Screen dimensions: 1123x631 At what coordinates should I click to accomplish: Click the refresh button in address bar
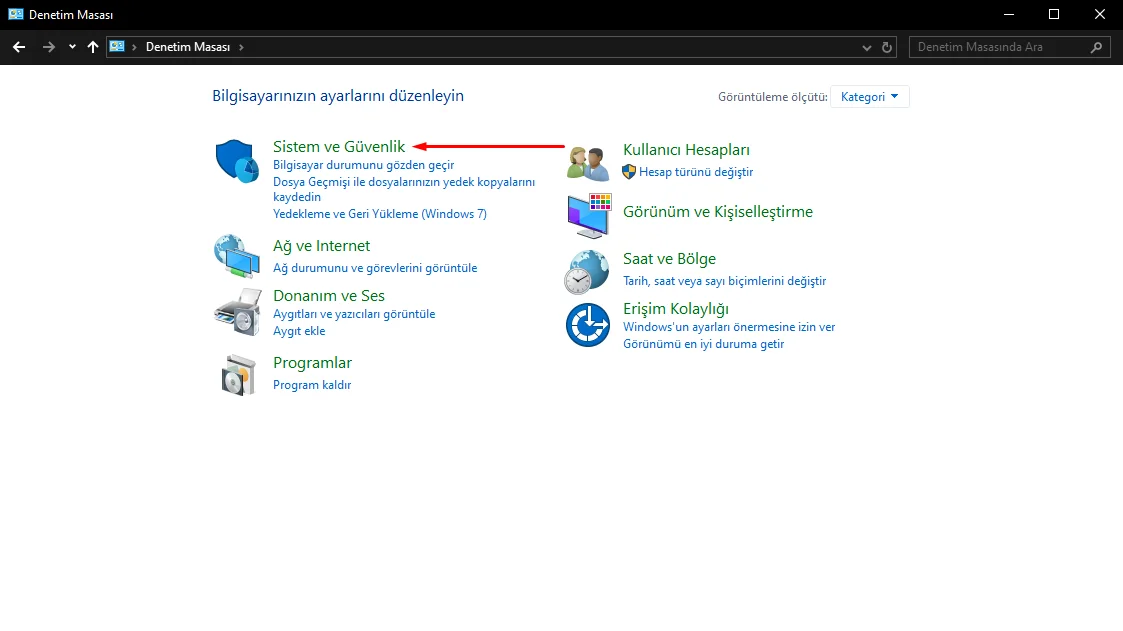pos(887,47)
